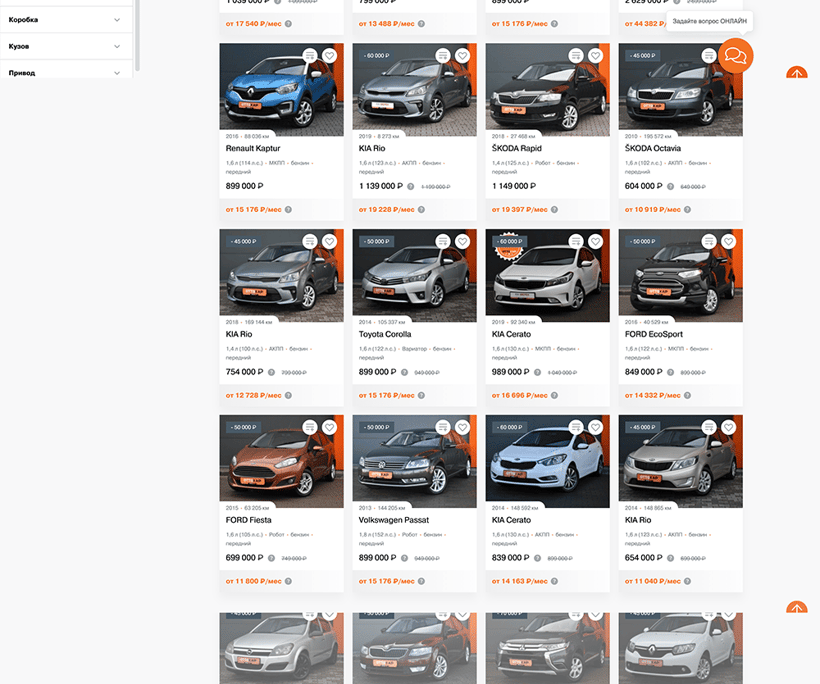
Task: View the orange FORD Fiesta photo
Action: click(281, 461)
